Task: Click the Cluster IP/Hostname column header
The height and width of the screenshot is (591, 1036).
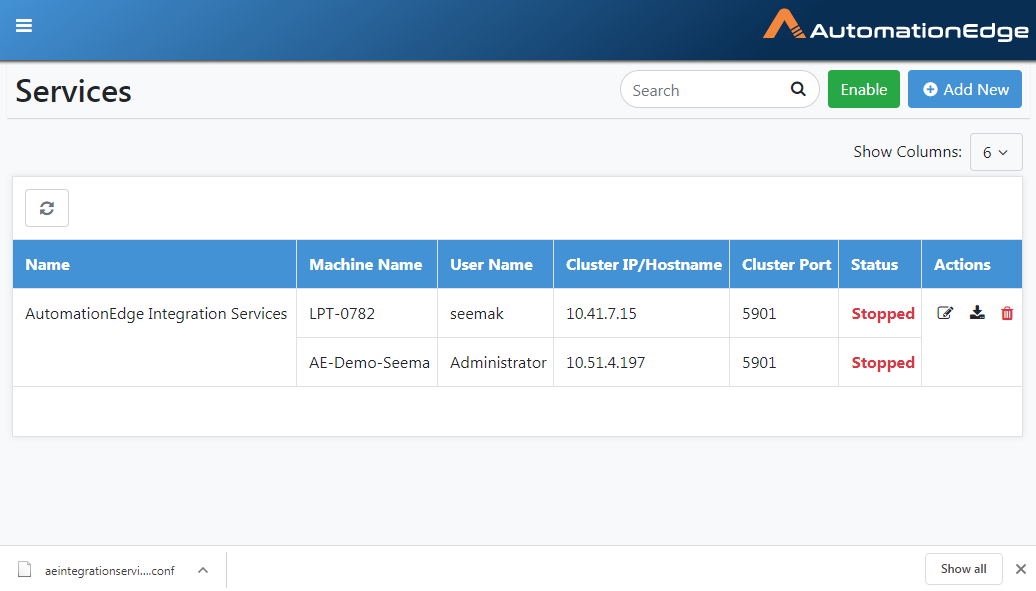Action: tap(642, 264)
